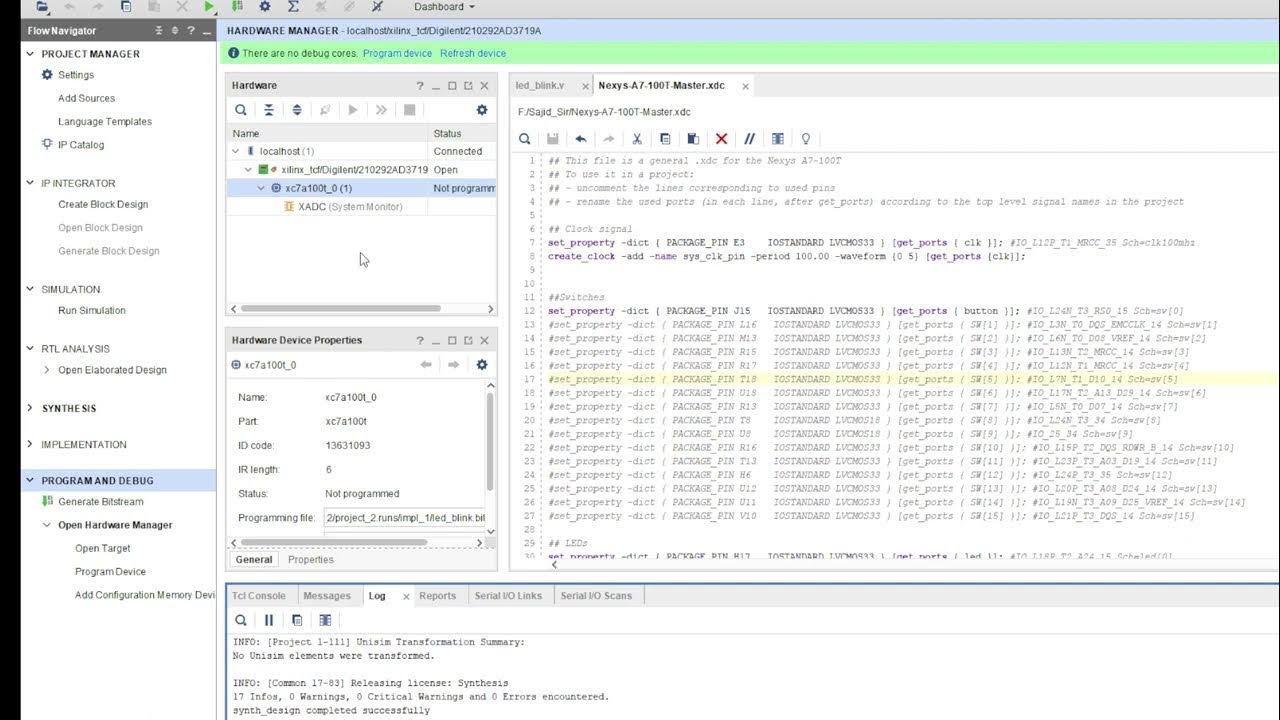Open Hardware panel settings gear
1280x720 pixels.
click(x=482, y=110)
